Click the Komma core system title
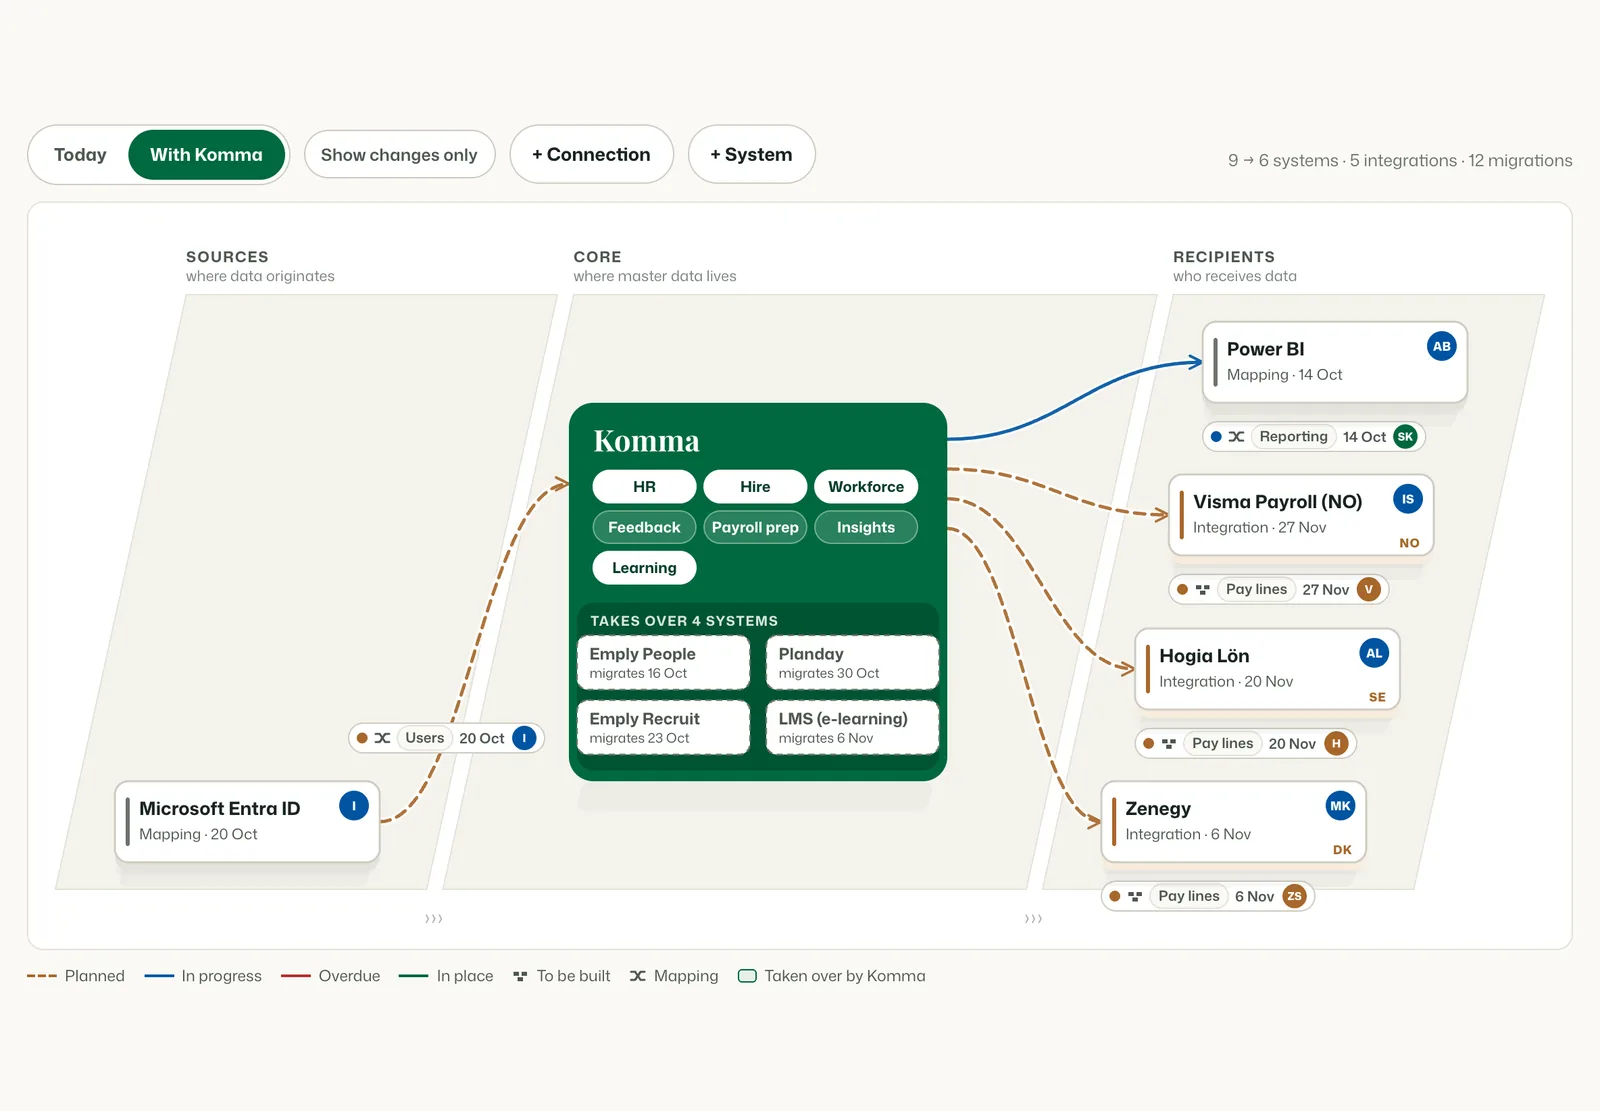Screen dimensions: 1600x1111 coord(646,441)
